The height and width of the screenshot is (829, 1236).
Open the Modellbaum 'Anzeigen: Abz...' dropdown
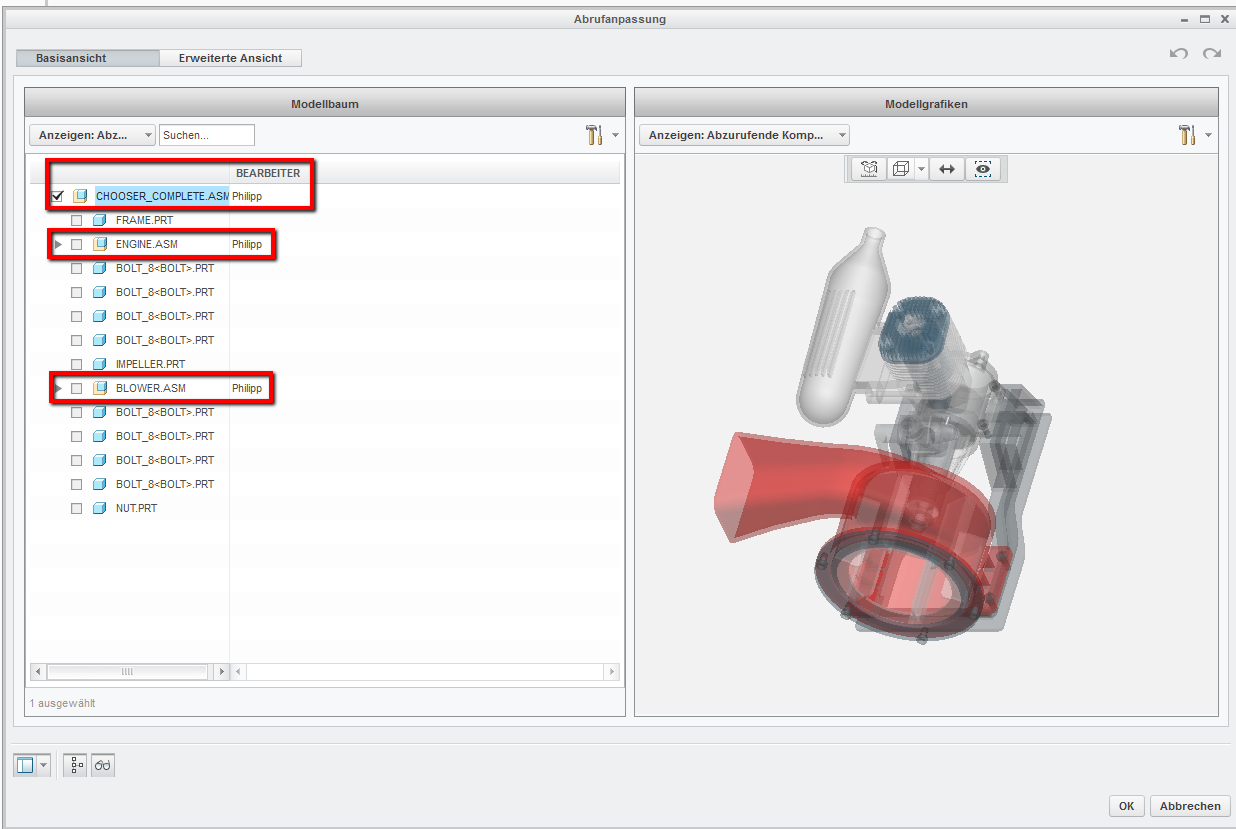[x=93, y=135]
